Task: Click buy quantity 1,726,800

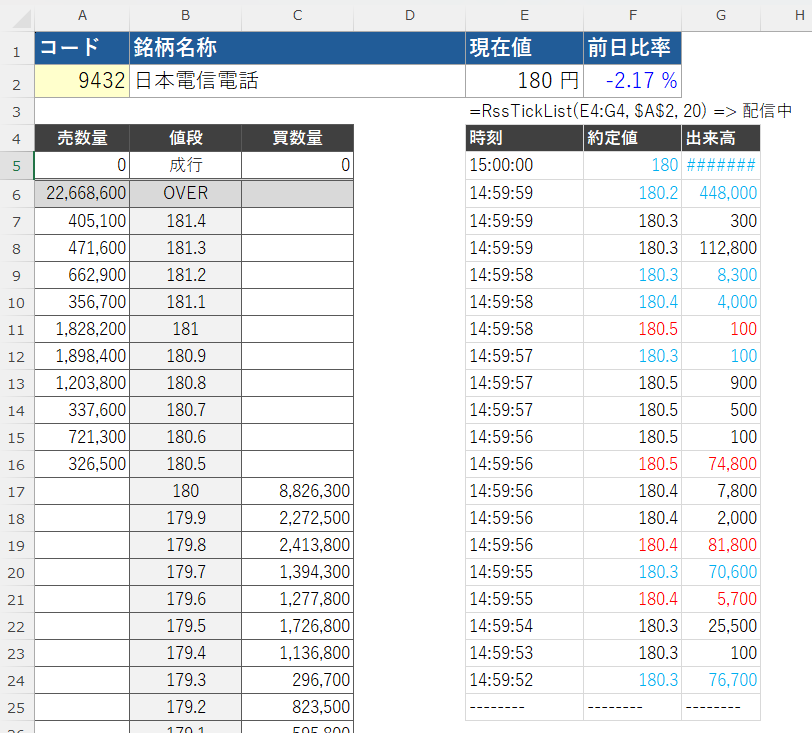Action: tap(297, 626)
